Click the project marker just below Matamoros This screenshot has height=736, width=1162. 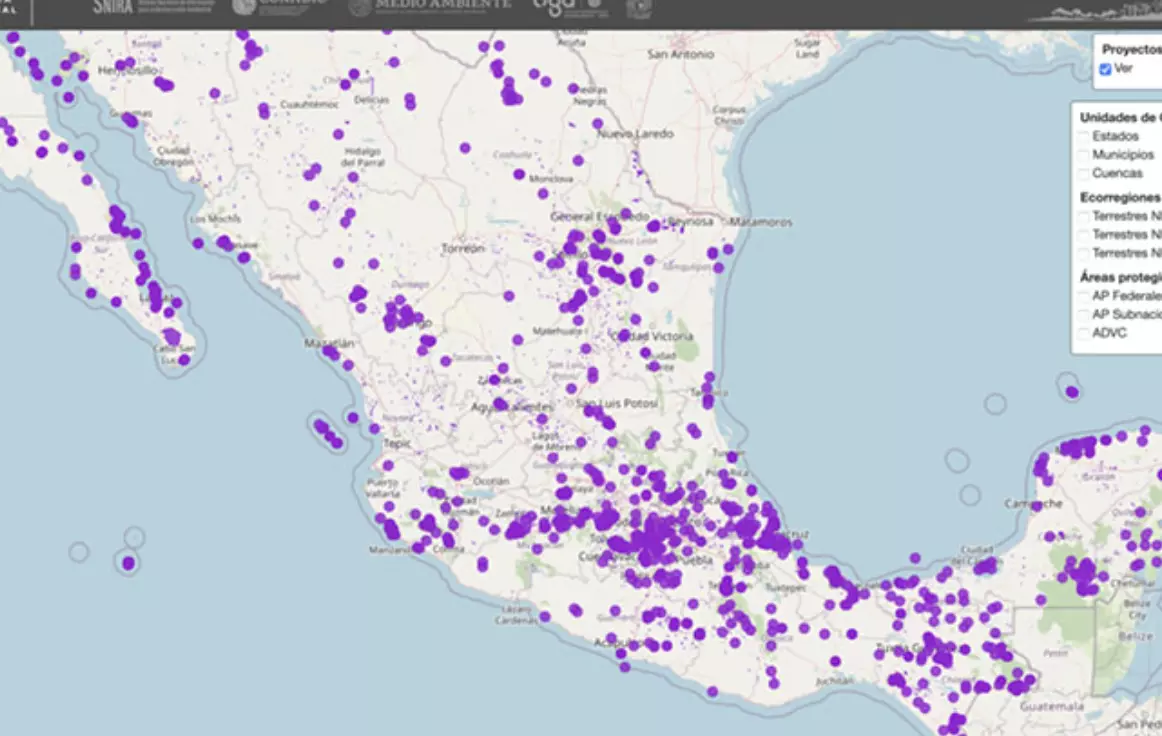728,249
